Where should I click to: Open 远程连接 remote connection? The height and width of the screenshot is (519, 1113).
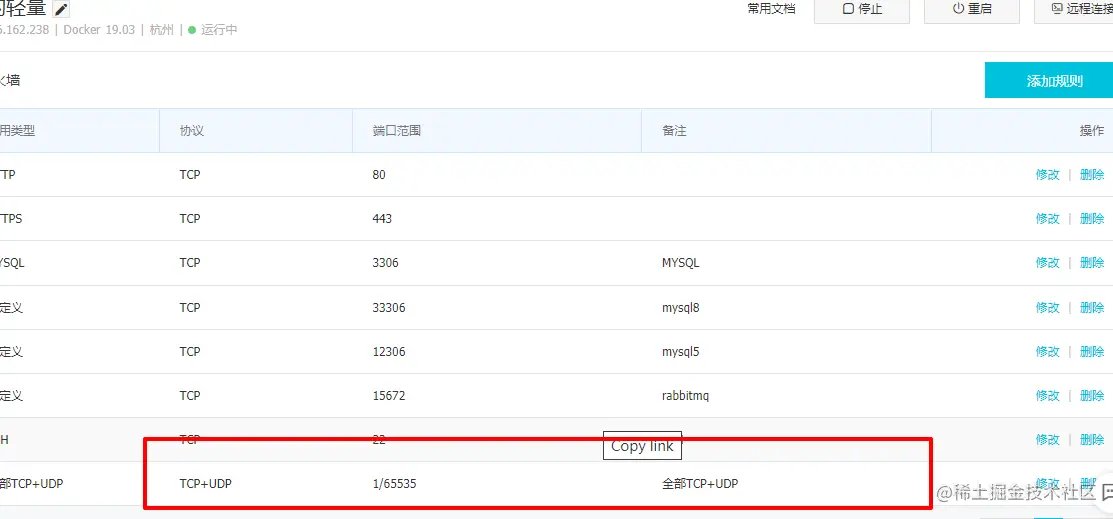pos(1074,9)
